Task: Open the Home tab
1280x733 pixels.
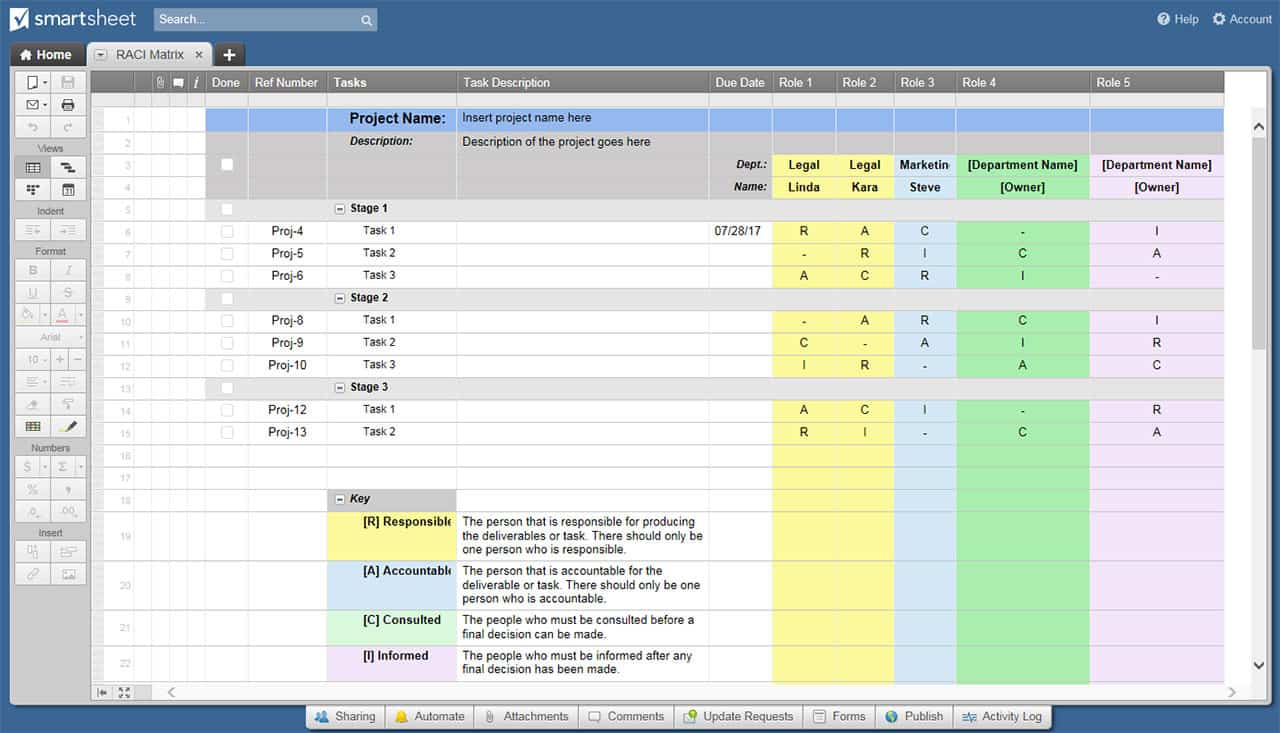Action: point(46,55)
